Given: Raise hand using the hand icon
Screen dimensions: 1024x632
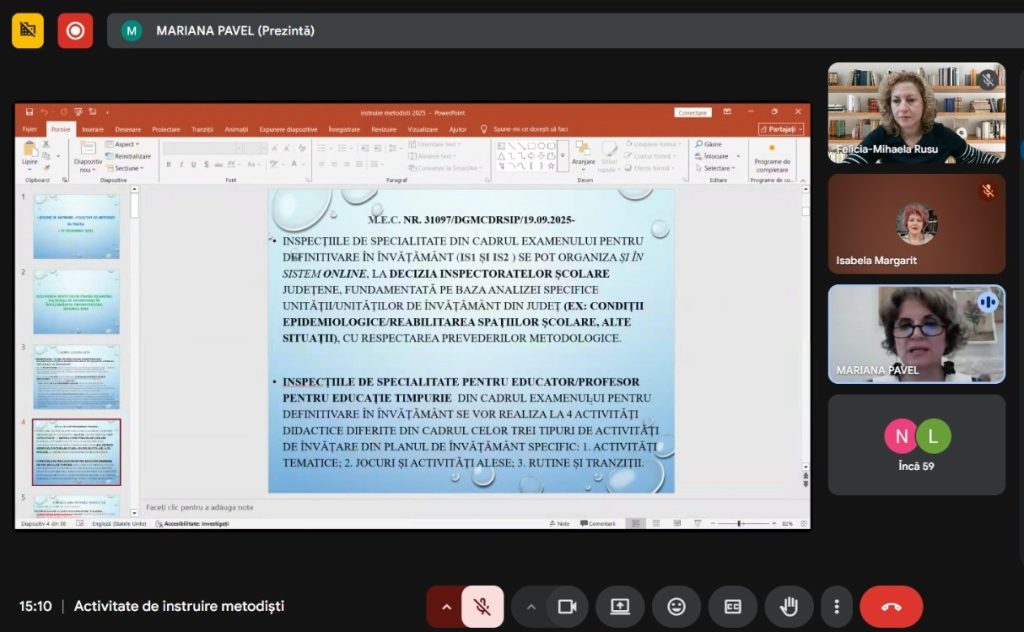Looking at the screenshot, I should (x=789, y=606).
